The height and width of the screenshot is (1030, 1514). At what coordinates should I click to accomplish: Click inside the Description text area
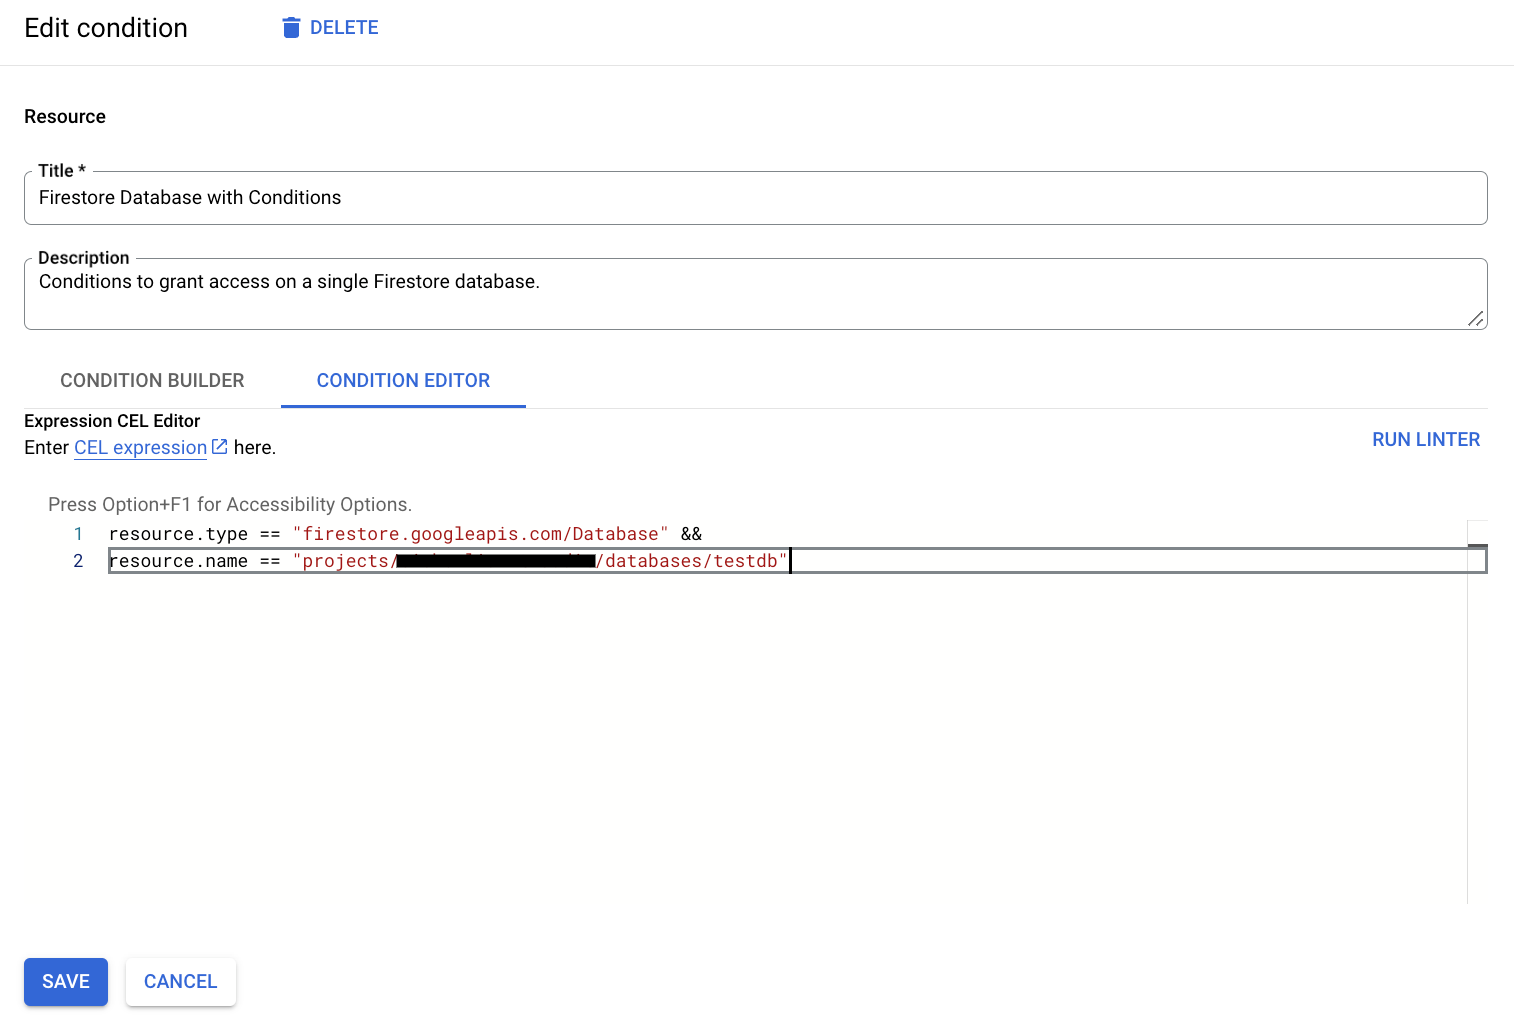pyautogui.click(x=755, y=294)
